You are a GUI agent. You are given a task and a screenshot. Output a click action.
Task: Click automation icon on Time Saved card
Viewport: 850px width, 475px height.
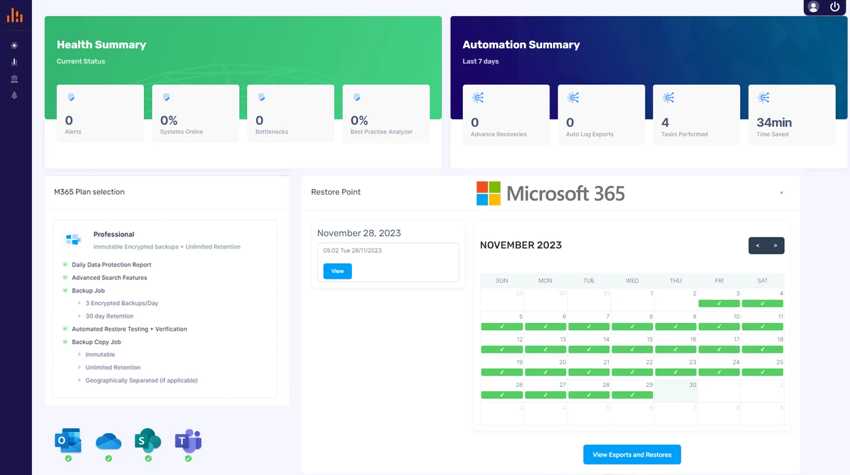click(x=764, y=98)
